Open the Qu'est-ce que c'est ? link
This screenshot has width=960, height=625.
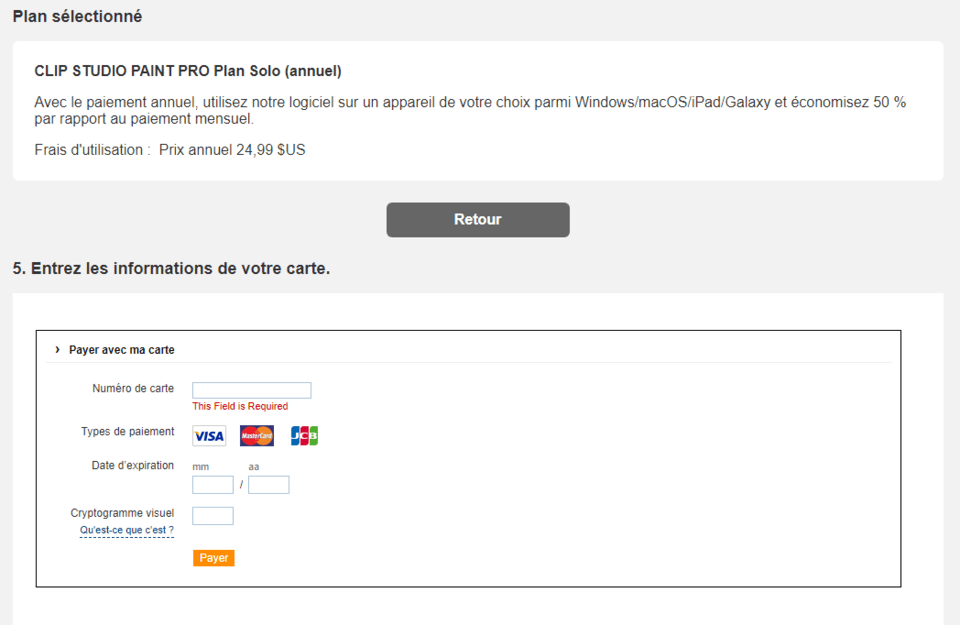127,530
